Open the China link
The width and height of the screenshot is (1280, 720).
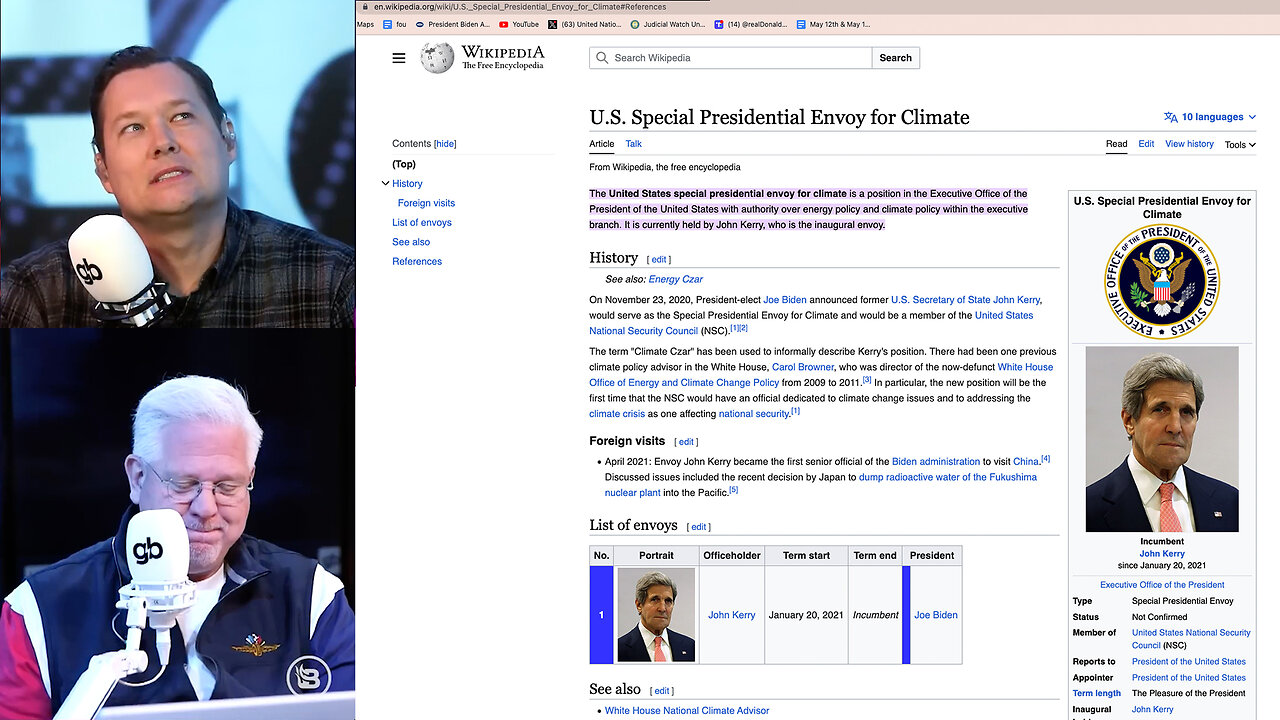coord(1026,461)
